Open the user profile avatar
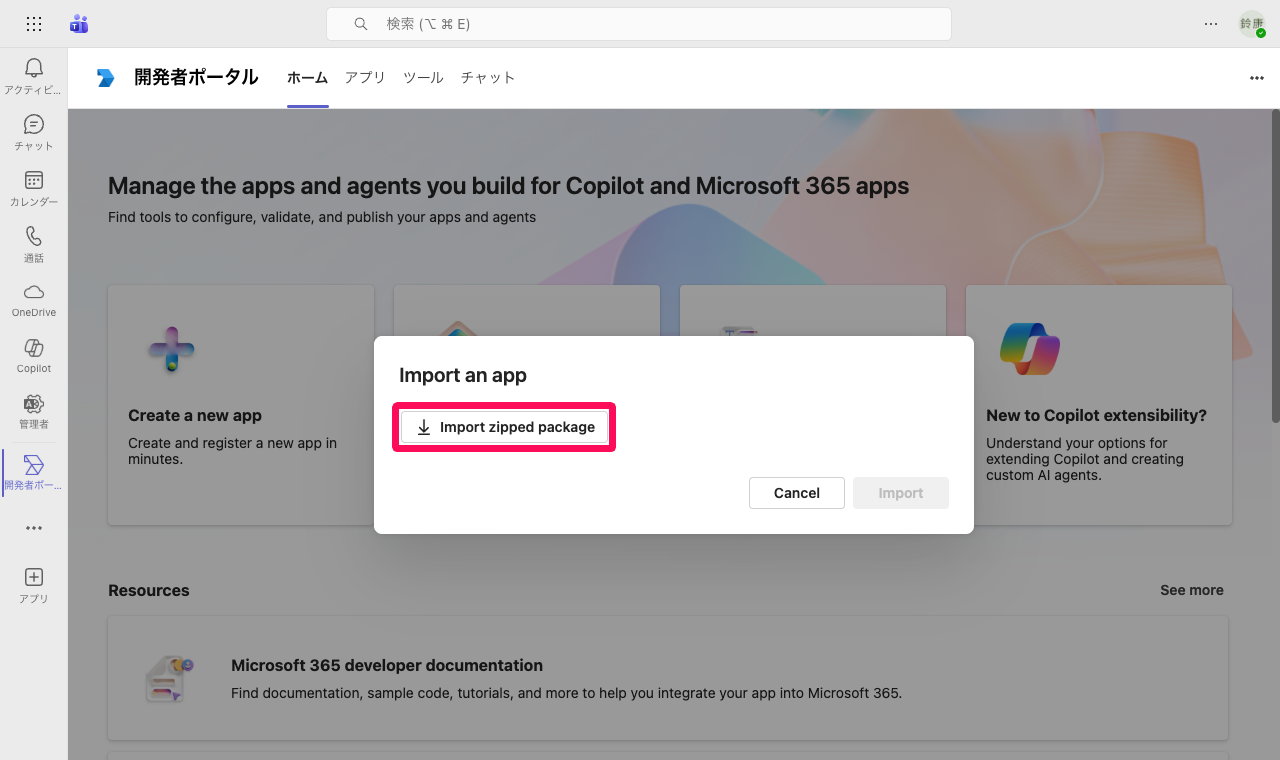 [1252, 24]
